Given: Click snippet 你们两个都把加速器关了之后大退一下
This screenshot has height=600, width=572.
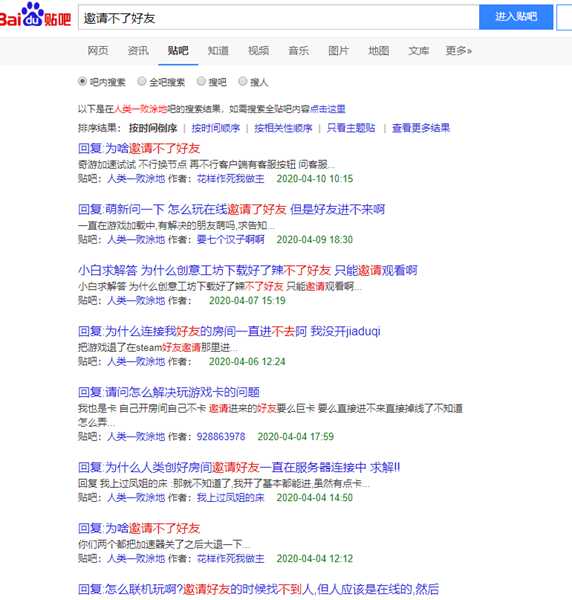Looking at the screenshot, I should click(x=164, y=544).
